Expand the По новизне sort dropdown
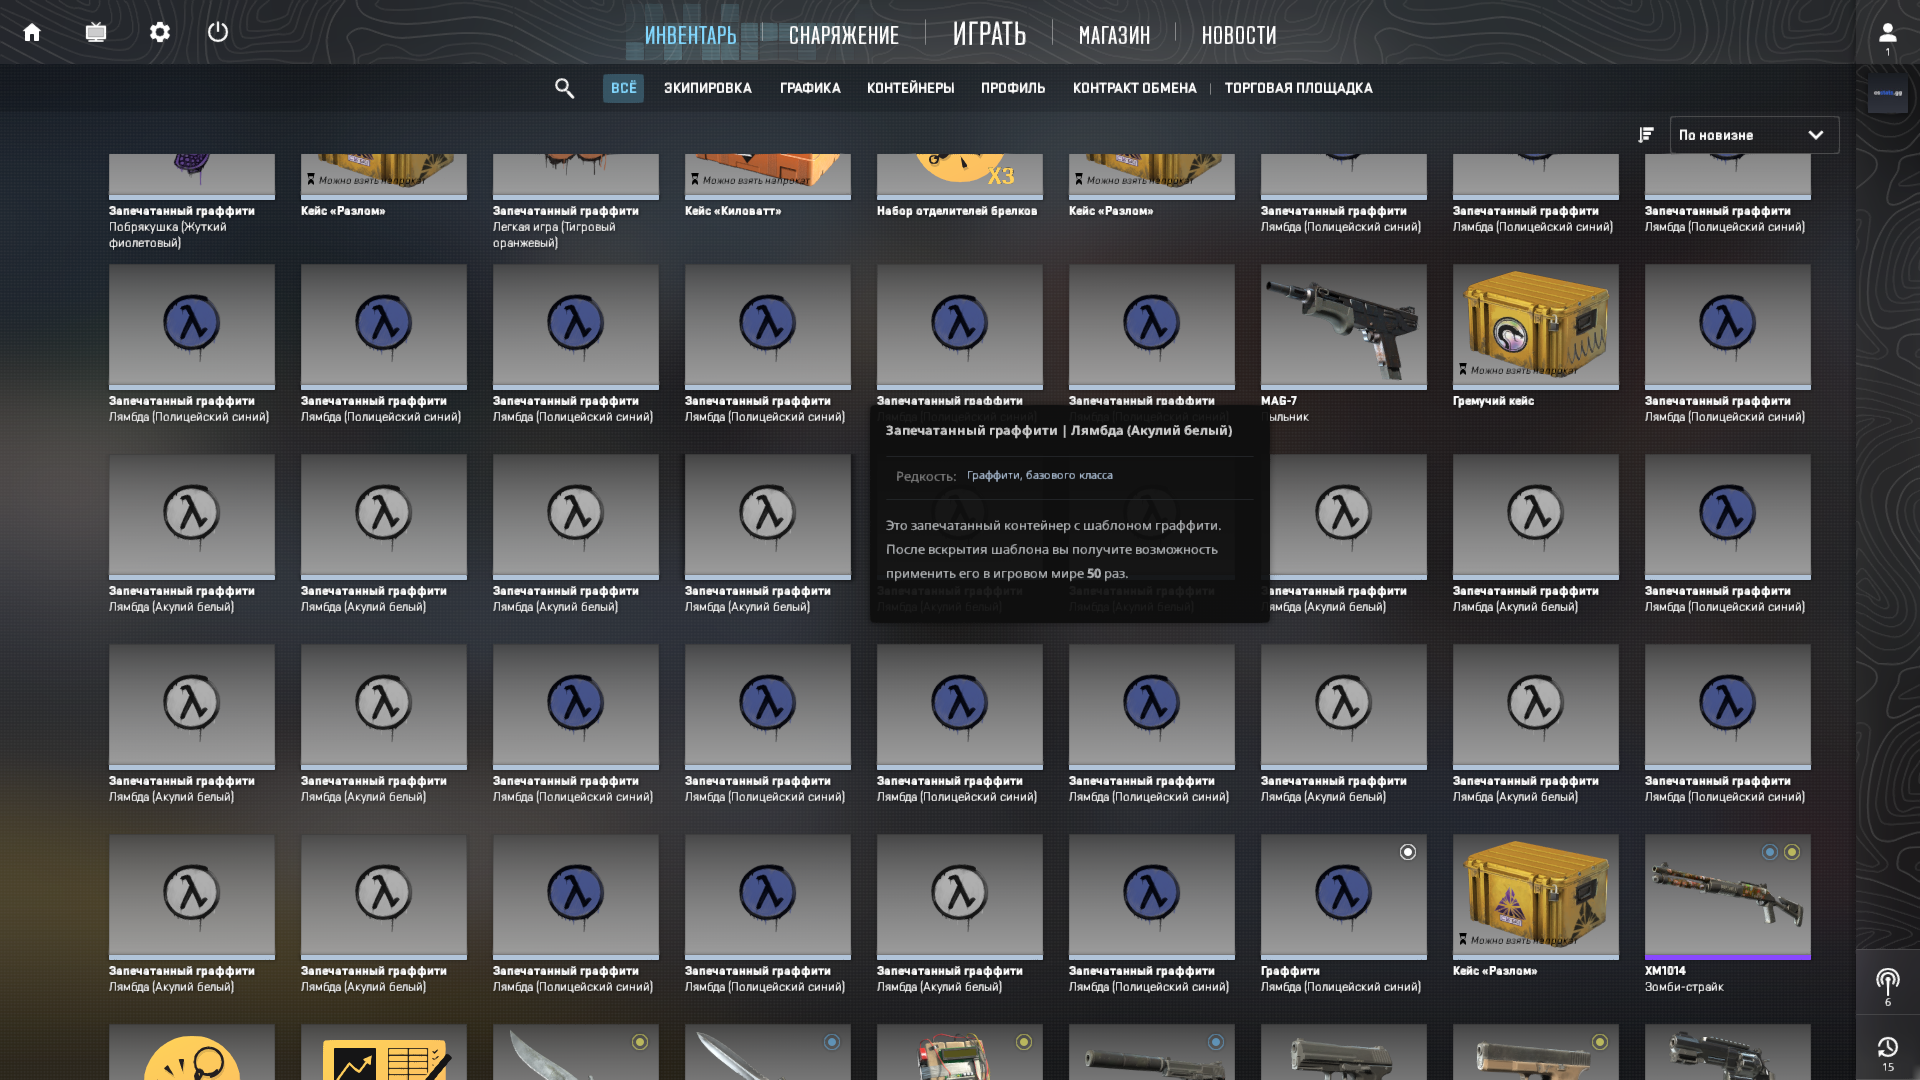This screenshot has width=1920, height=1080. click(1754, 135)
